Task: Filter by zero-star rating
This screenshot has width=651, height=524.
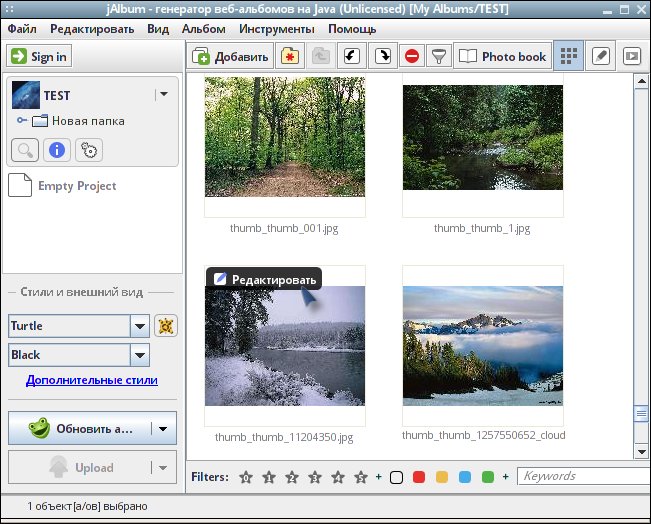Action: coord(246,477)
